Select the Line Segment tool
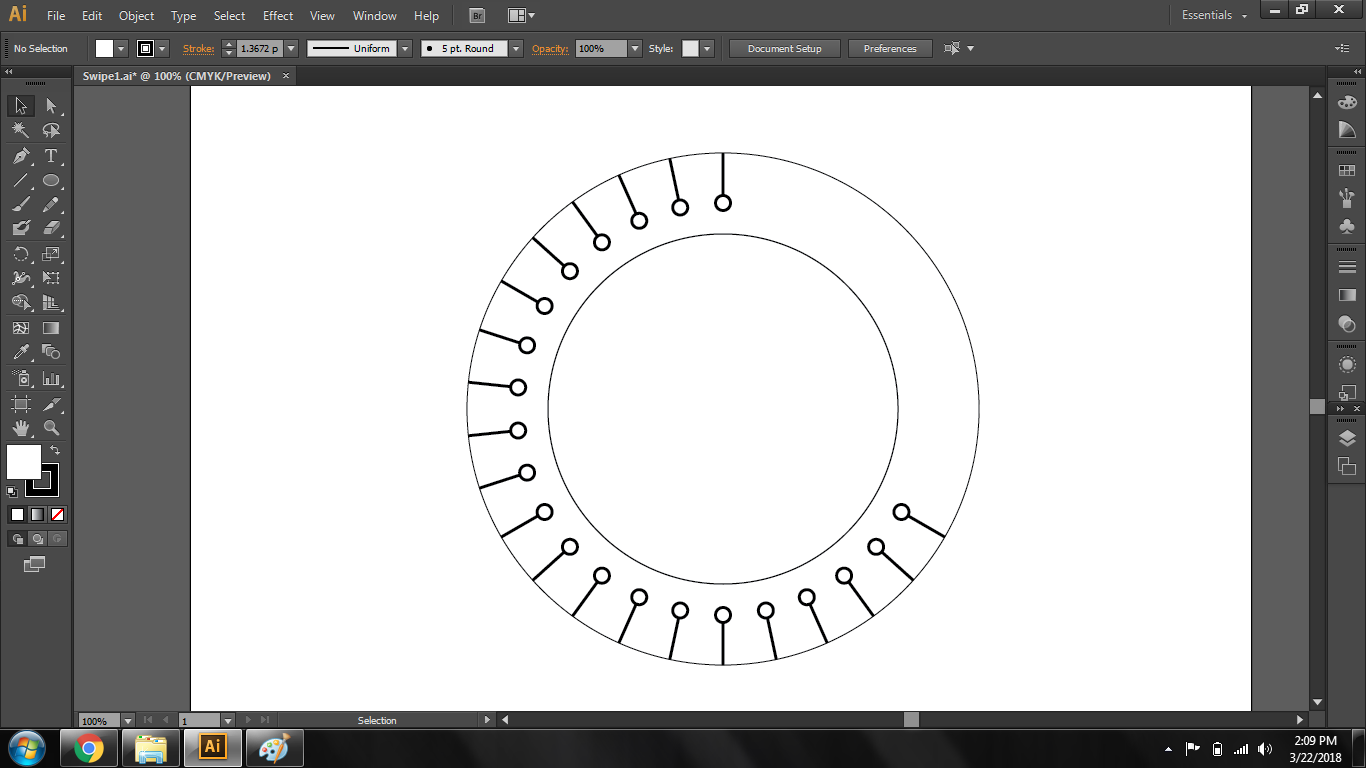This screenshot has height=768, width=1366. click(20, 181)
